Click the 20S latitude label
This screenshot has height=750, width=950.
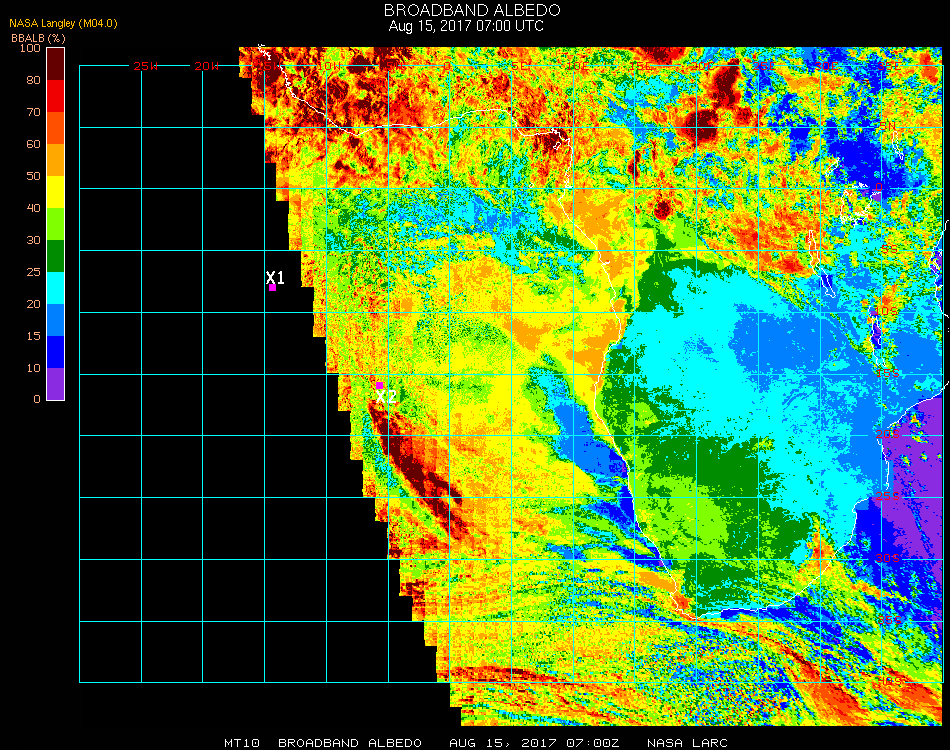click(888, 434)
